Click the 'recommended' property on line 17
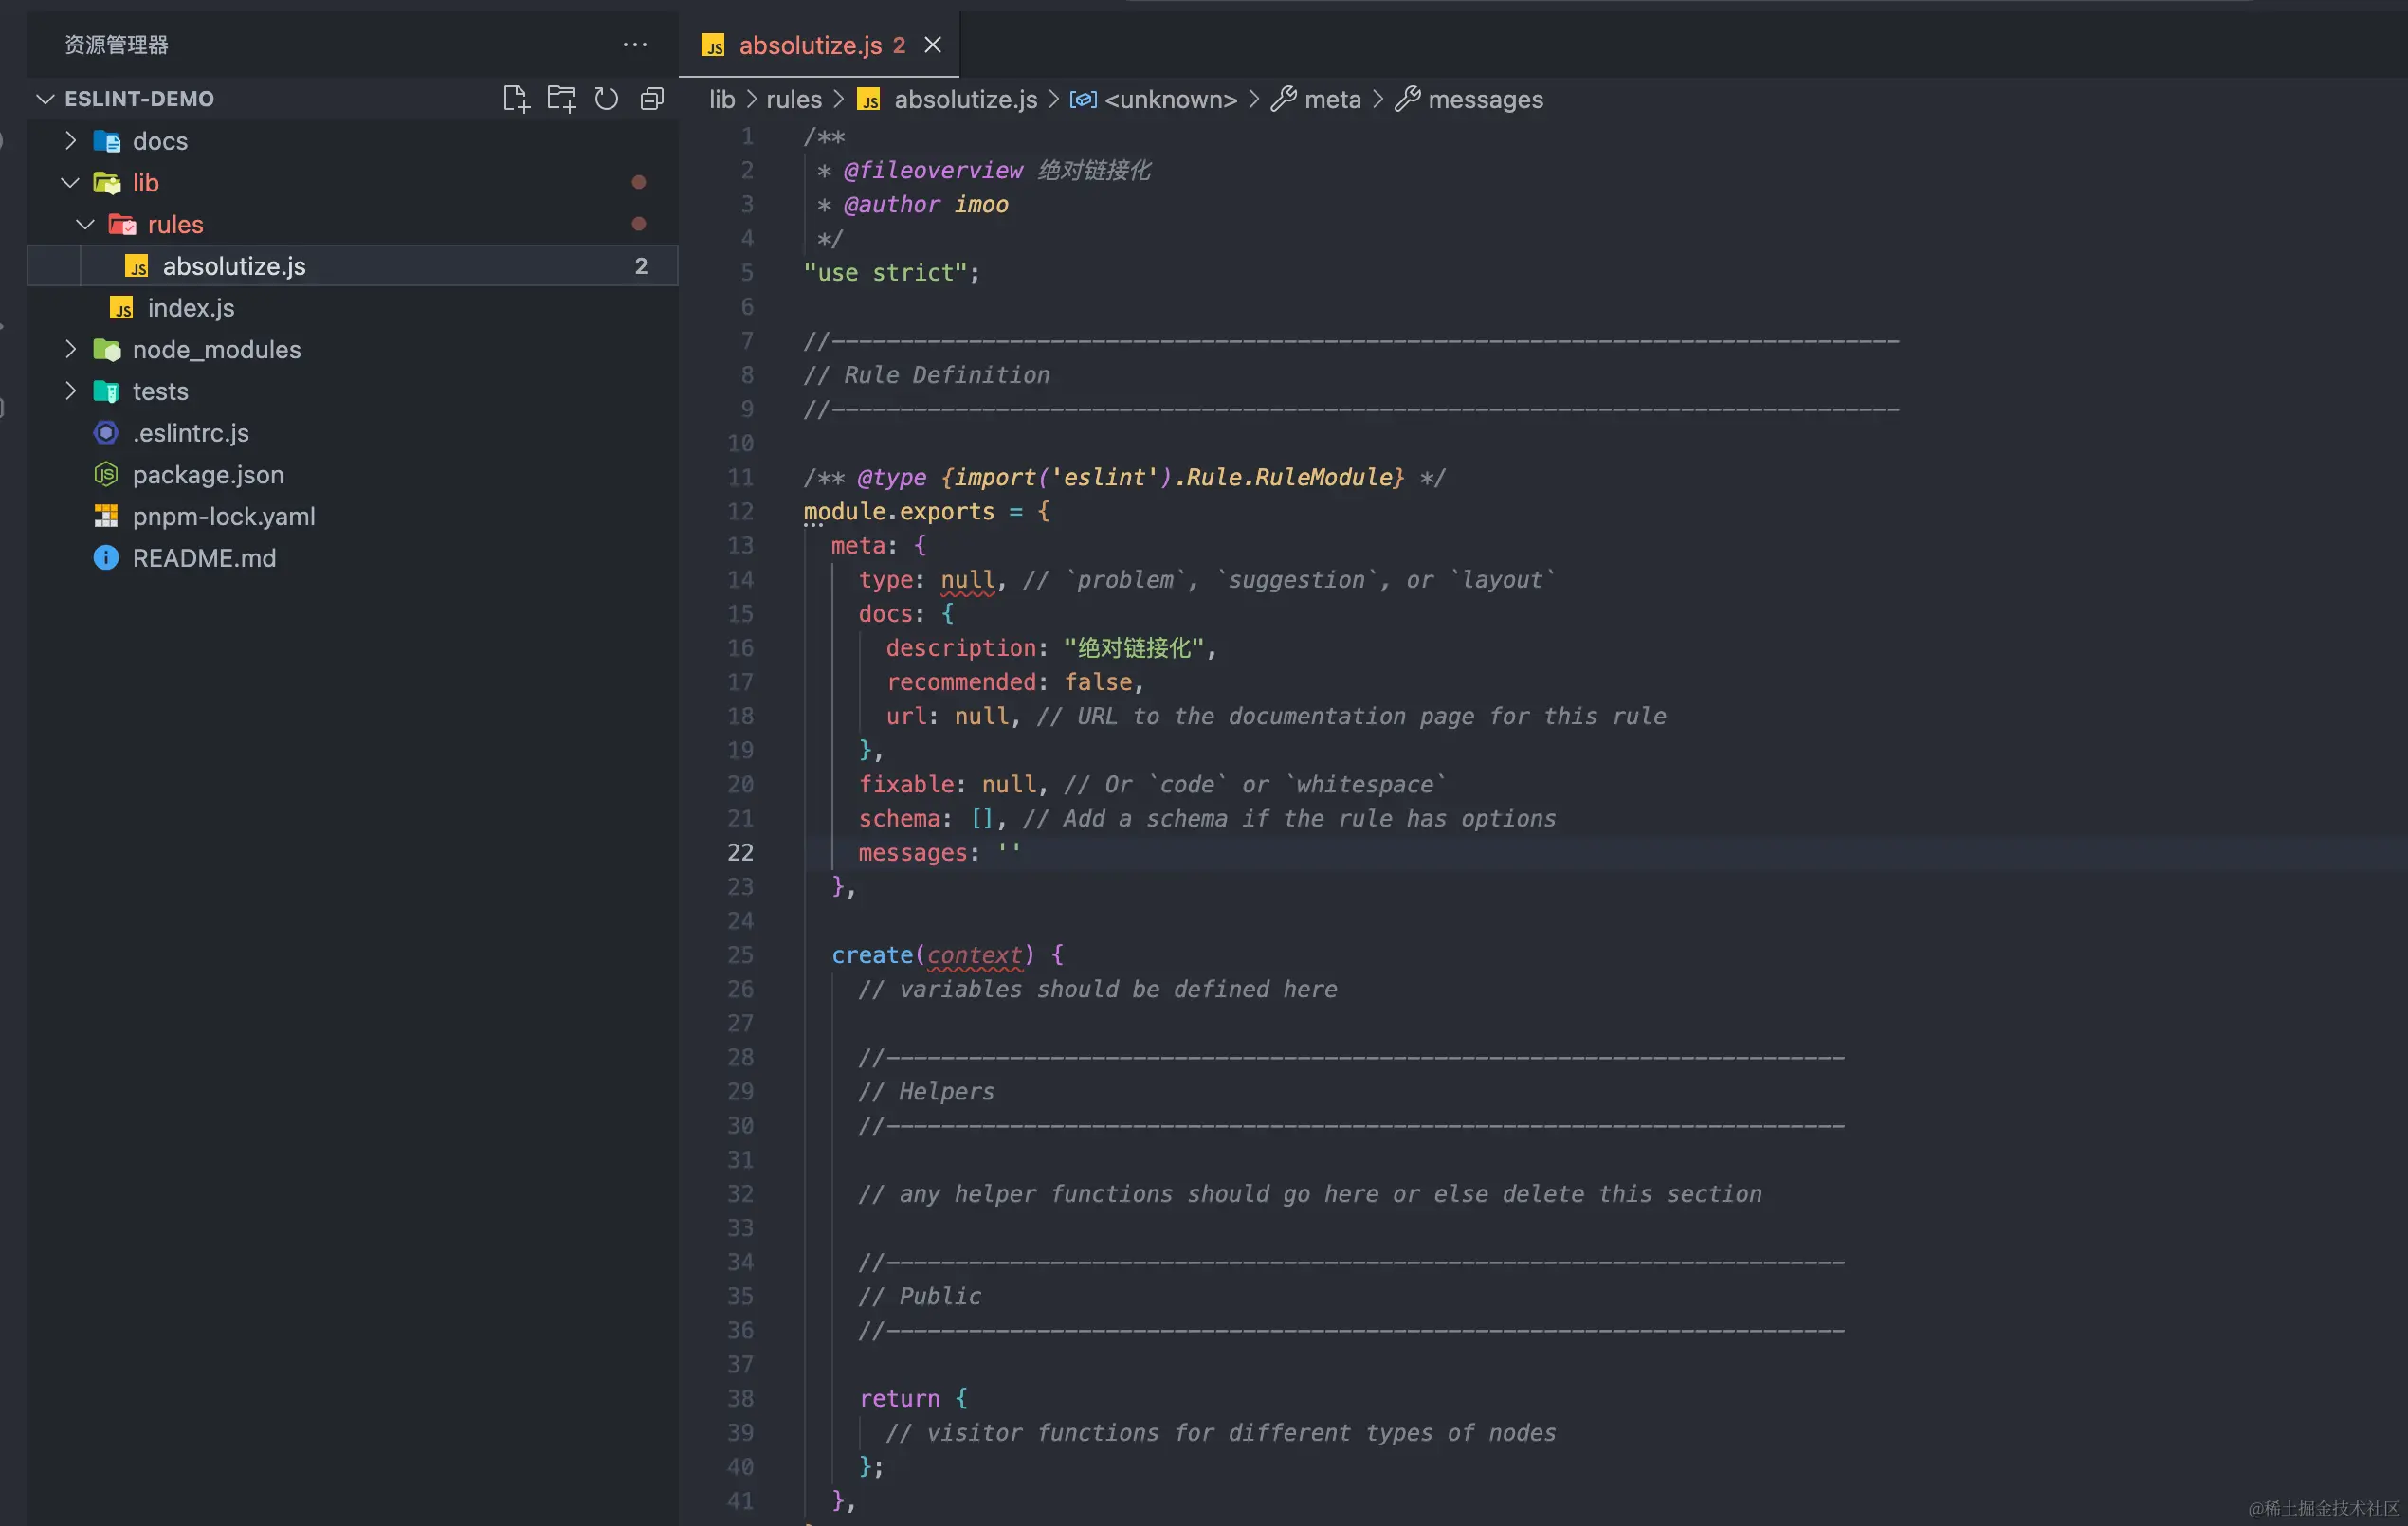The width and height of the screenshot is (2408, 1526). (960, 682)
